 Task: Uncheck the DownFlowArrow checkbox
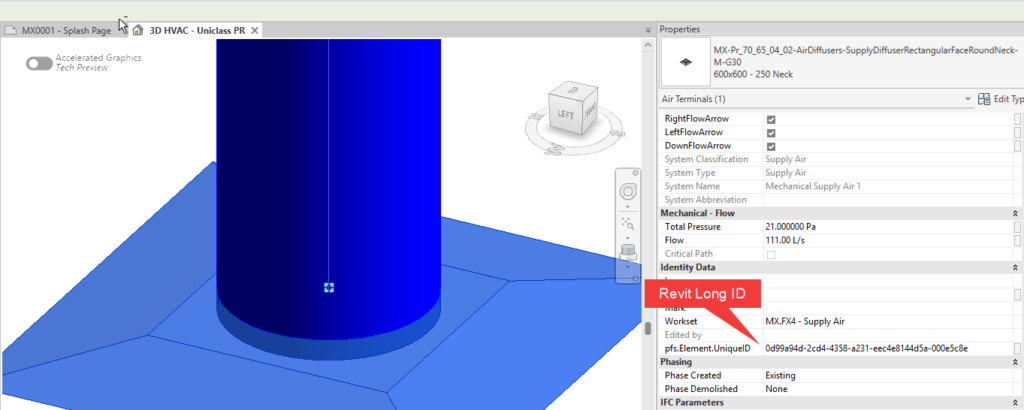pyautogui.click(x=771, y=146)
